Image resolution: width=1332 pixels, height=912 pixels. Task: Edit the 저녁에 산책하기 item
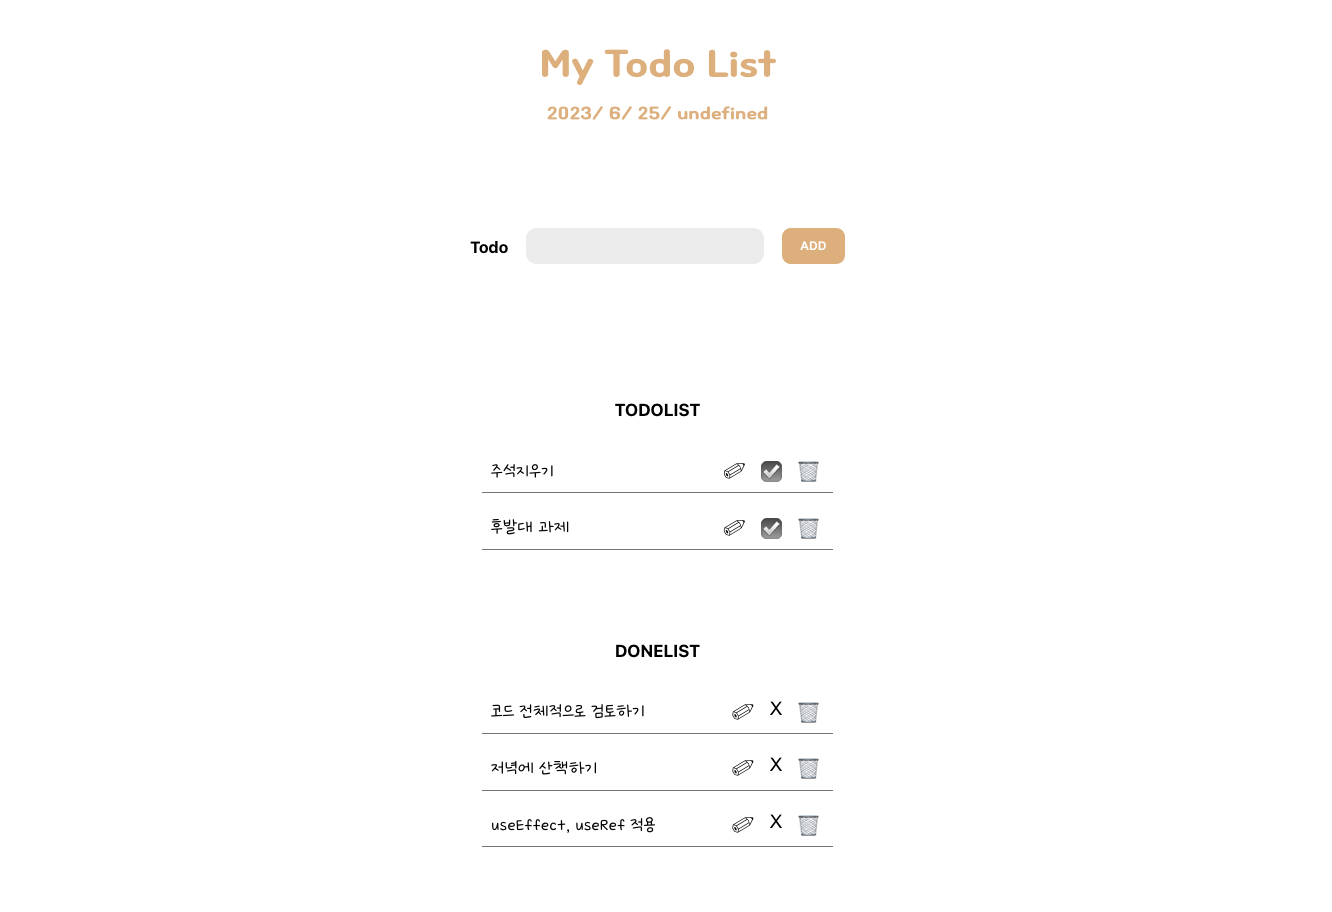pyautogui.click(x=742, y=768)
